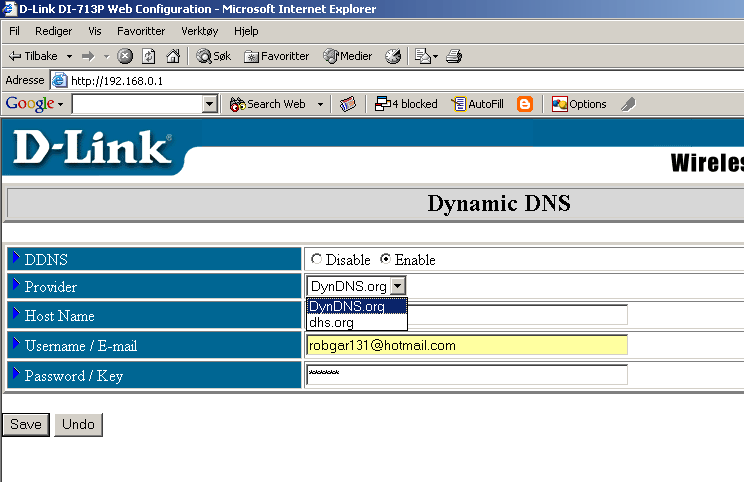Click the arrow icon beside Username / E-mail

point(16,343)
